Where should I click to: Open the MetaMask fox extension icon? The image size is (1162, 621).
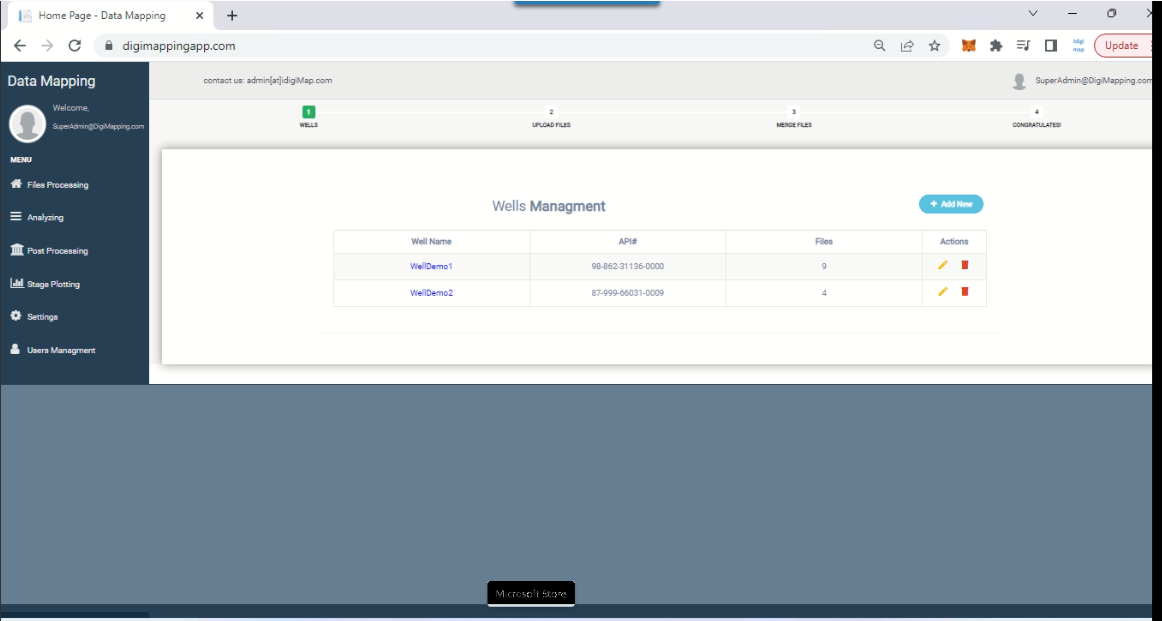click(x=968, y=46)
